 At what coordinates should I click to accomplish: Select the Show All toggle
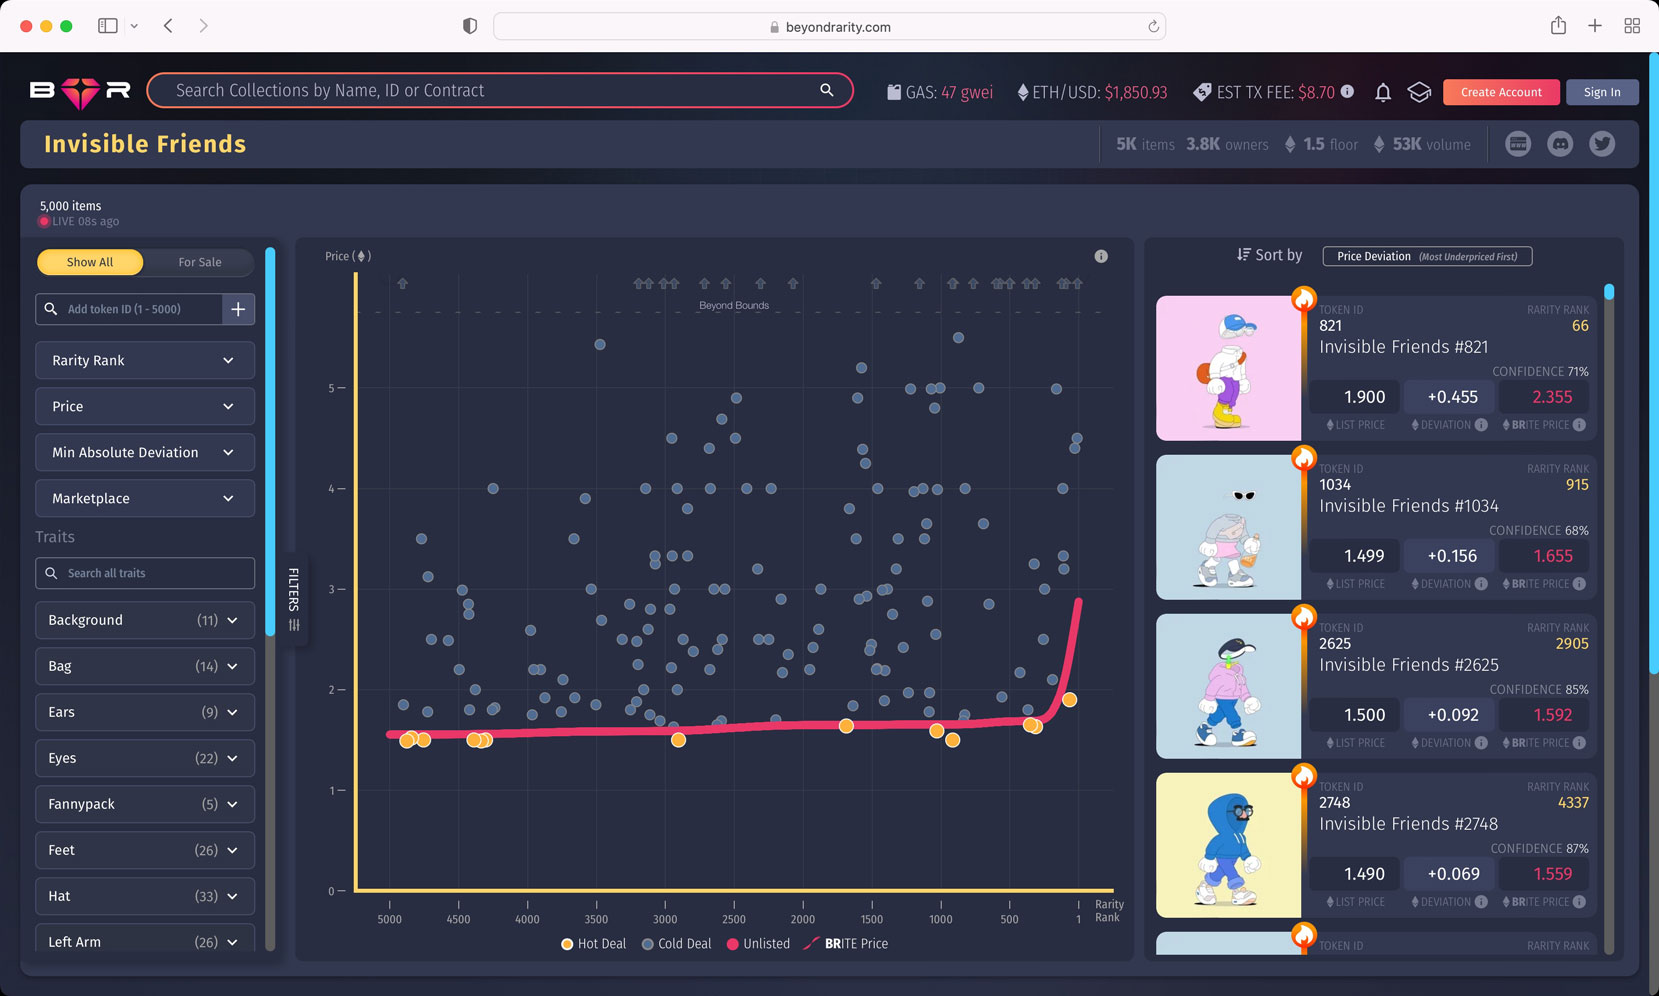pos(90,262)
